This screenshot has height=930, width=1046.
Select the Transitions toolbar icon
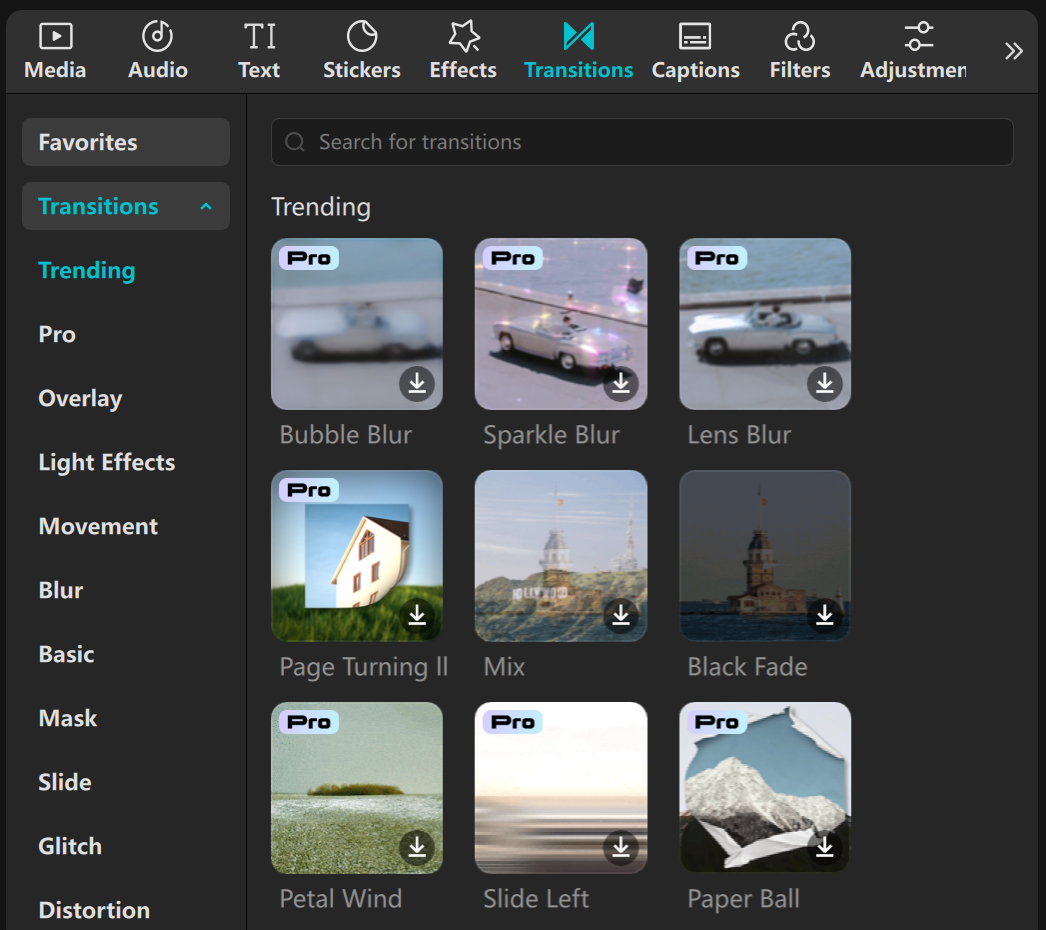click(578, 36)
